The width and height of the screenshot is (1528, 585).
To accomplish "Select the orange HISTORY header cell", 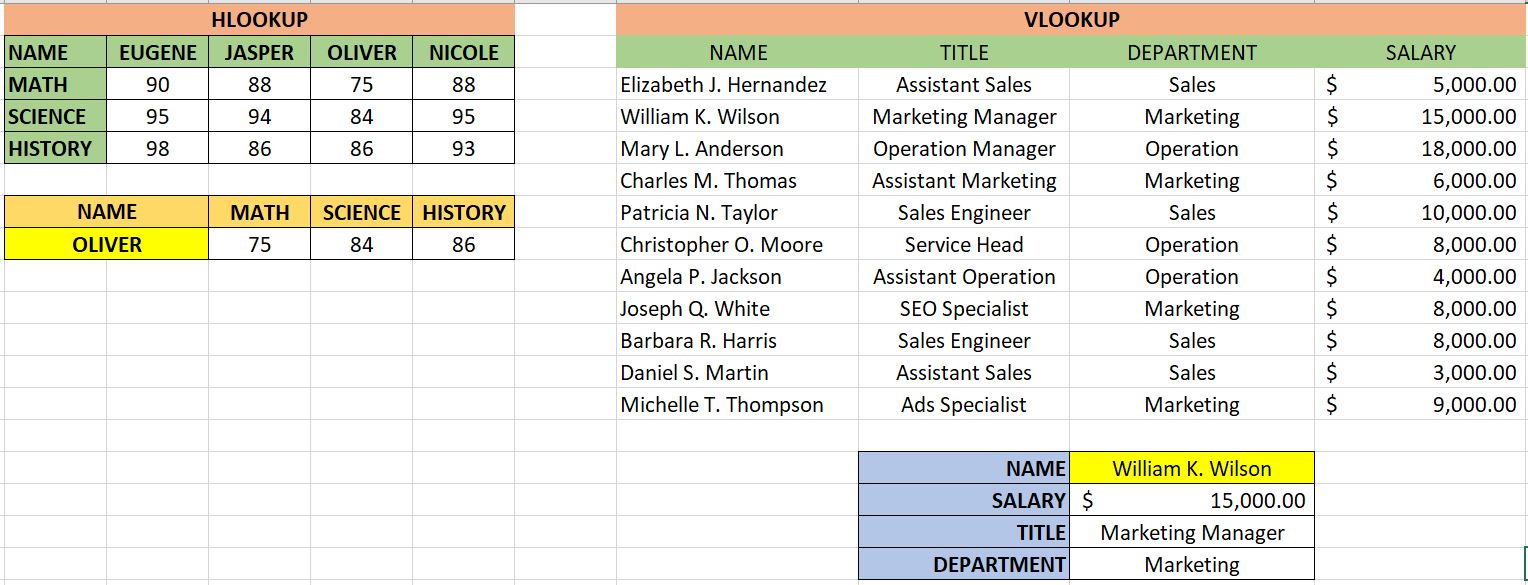I will [463, 212].
